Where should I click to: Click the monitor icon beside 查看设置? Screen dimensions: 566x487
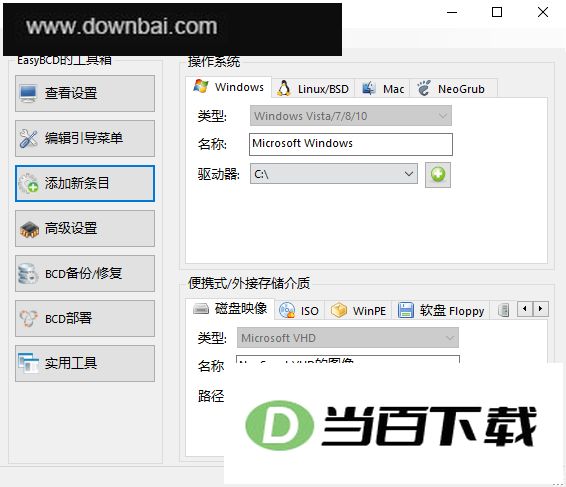coord(28,93)
